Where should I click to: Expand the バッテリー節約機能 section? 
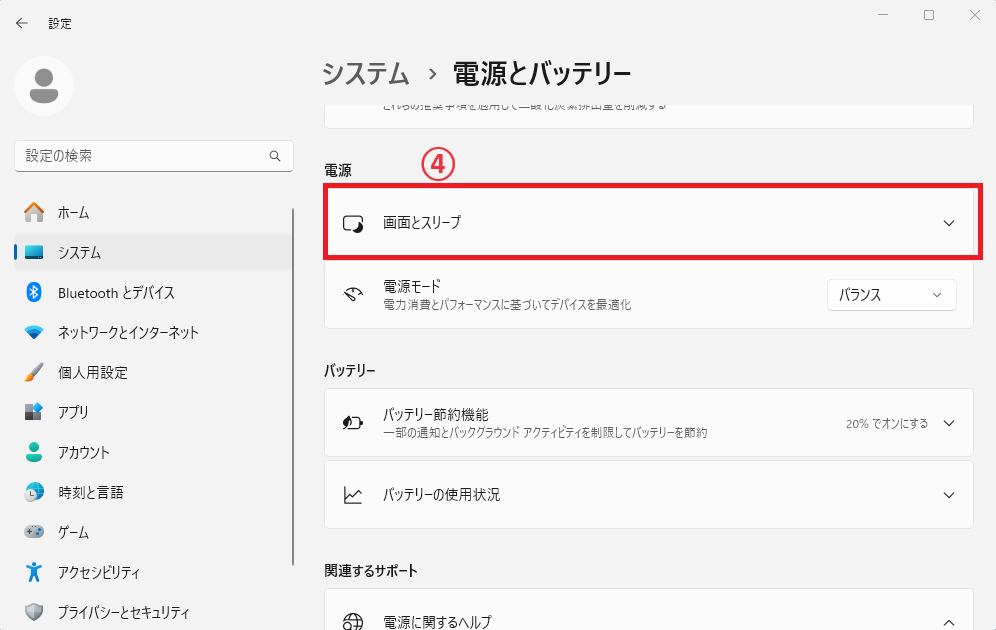648,423
